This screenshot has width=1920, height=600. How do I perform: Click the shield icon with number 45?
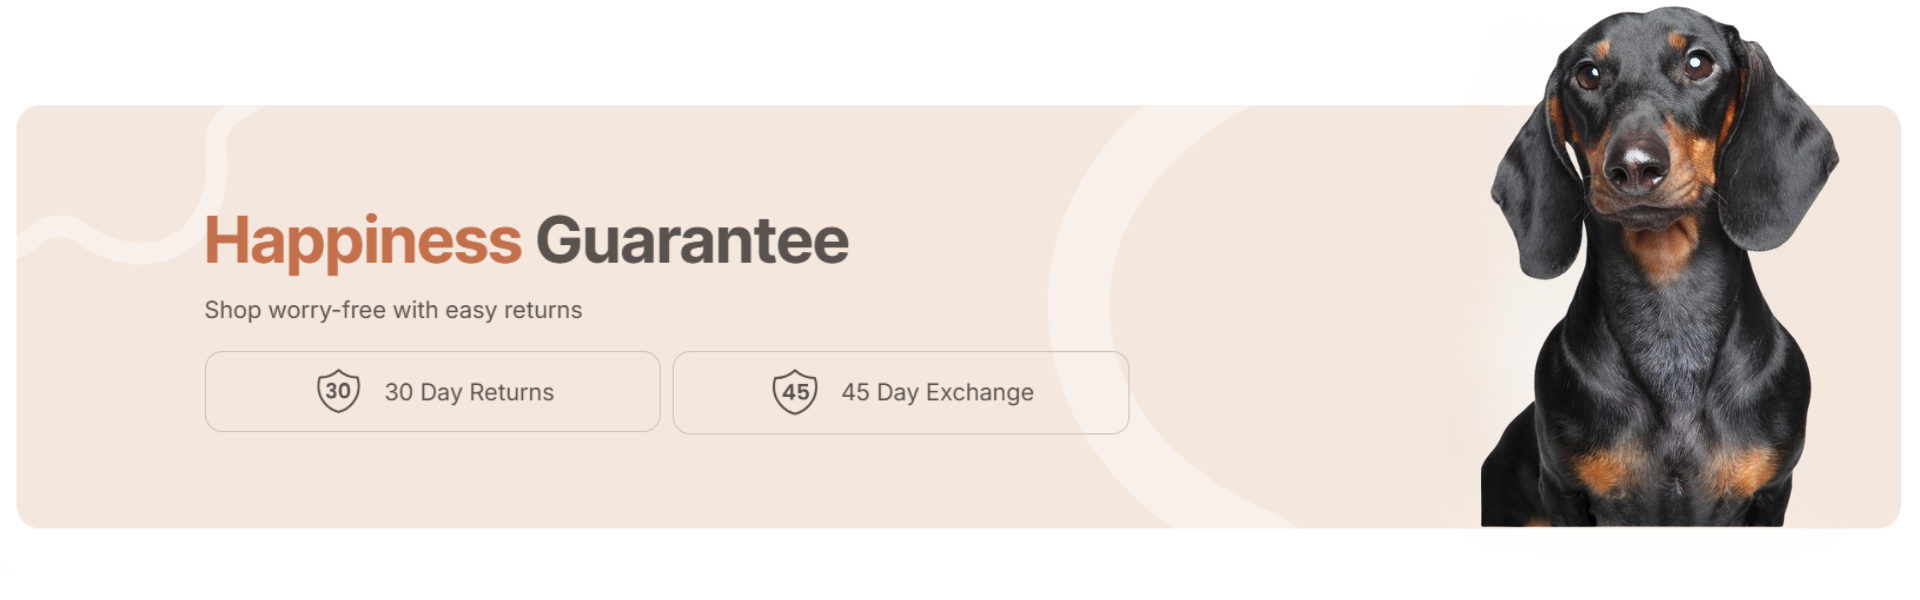pyautogui.click(x=795, y=392)
